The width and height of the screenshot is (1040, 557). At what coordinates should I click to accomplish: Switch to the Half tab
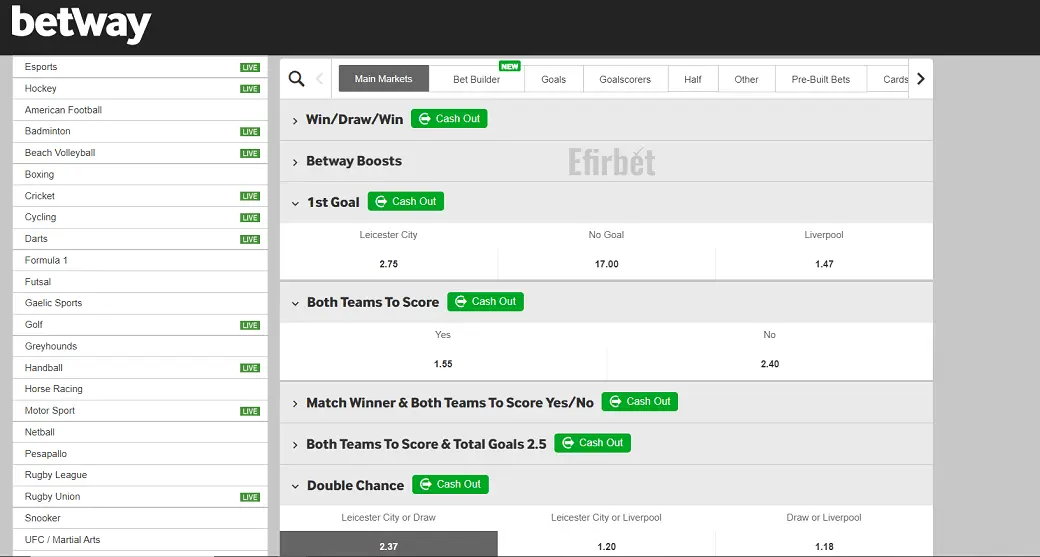[x=692, y=79]
